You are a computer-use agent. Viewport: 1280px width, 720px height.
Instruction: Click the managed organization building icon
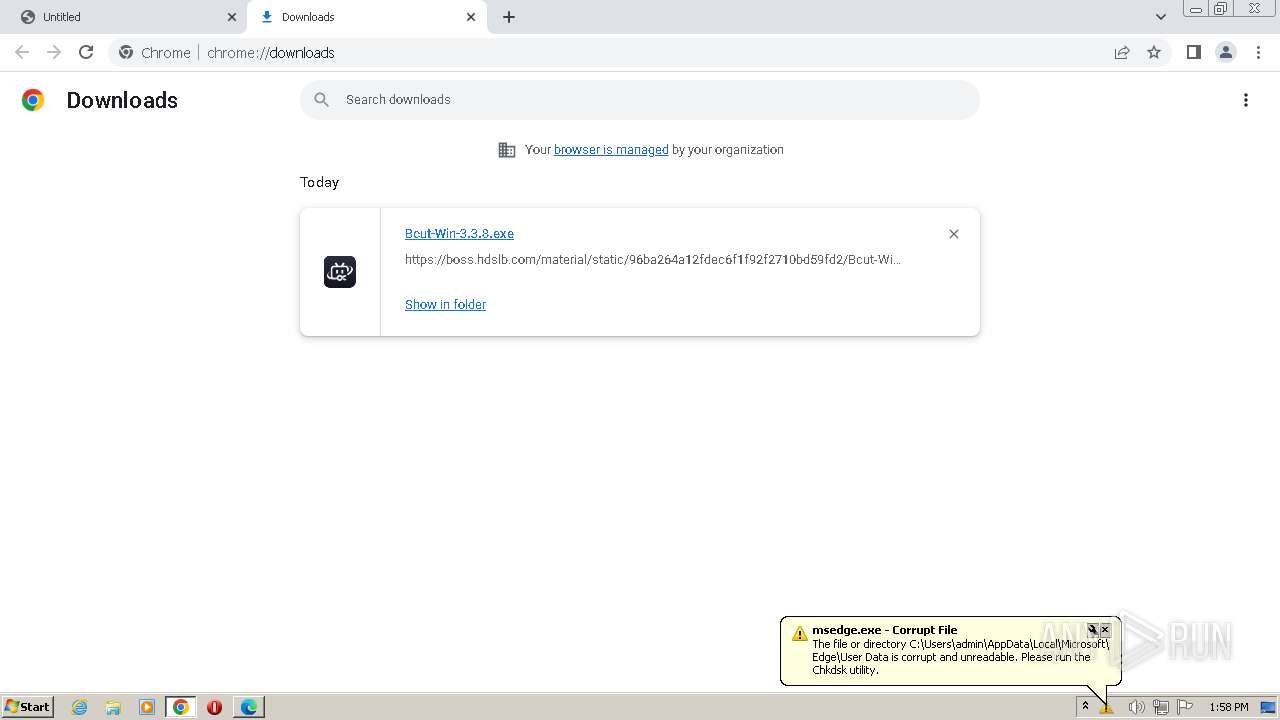pyautogui.click(x=507, y=150)
